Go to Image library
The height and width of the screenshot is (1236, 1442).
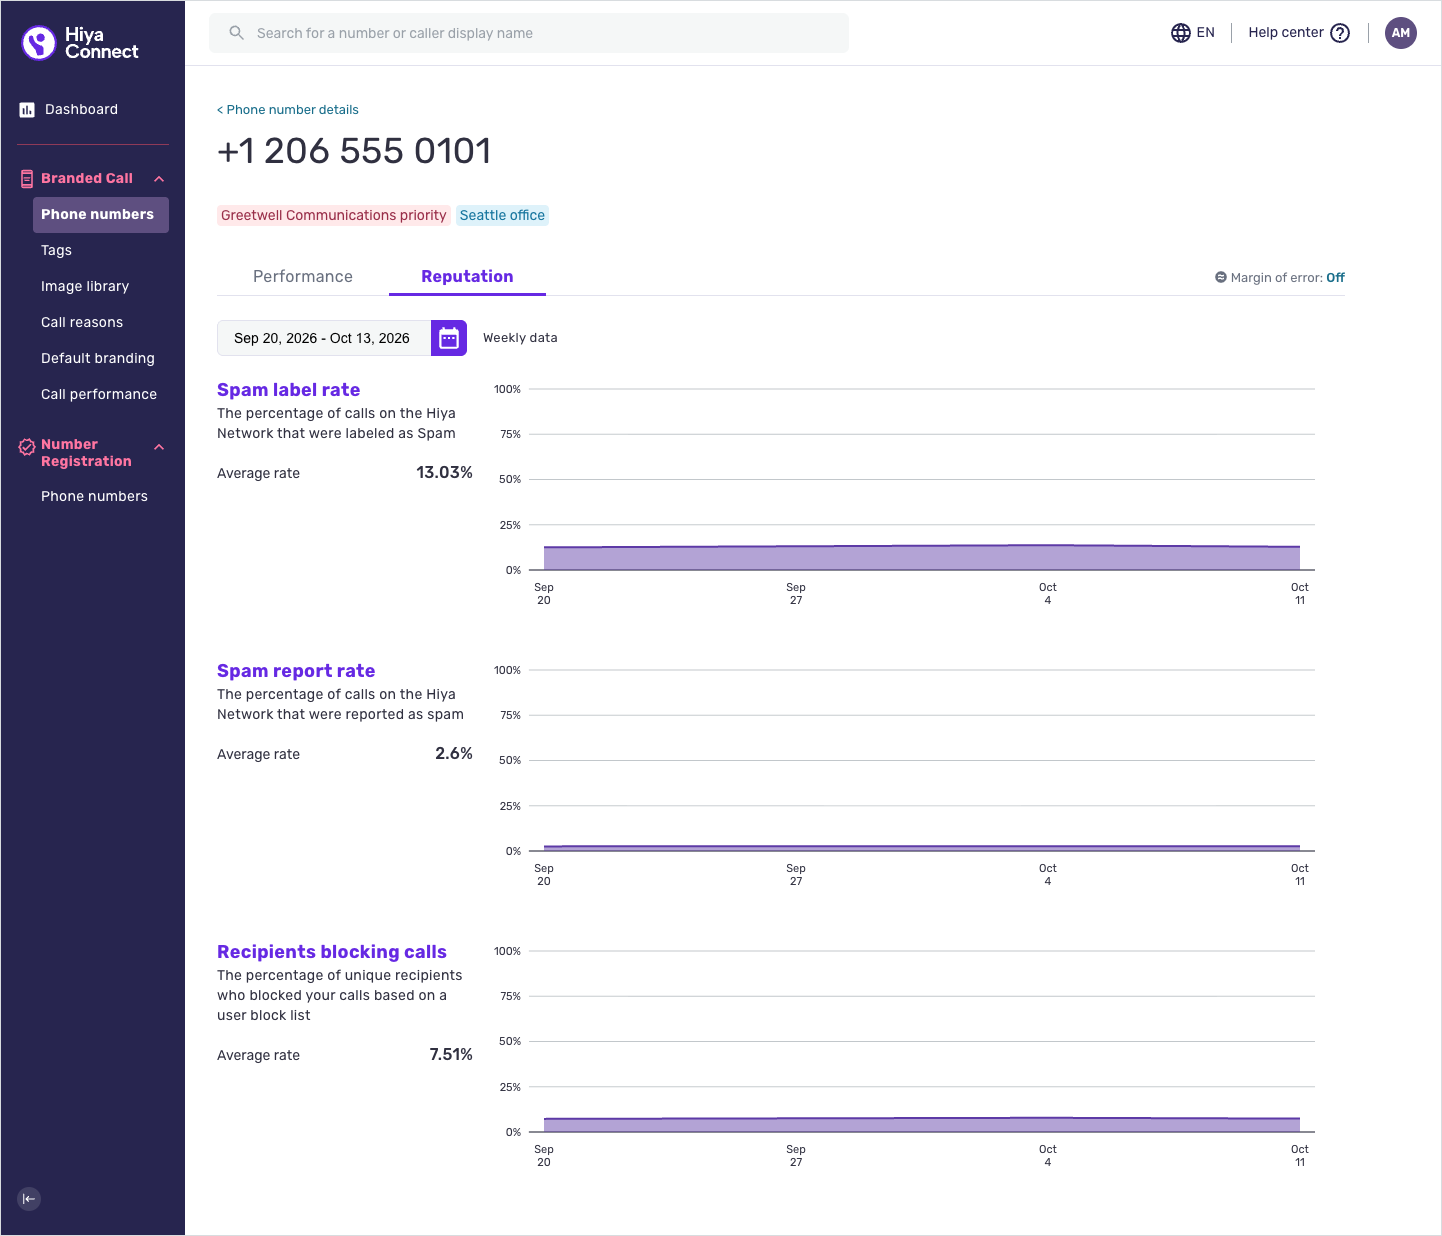tap(85, 287)
